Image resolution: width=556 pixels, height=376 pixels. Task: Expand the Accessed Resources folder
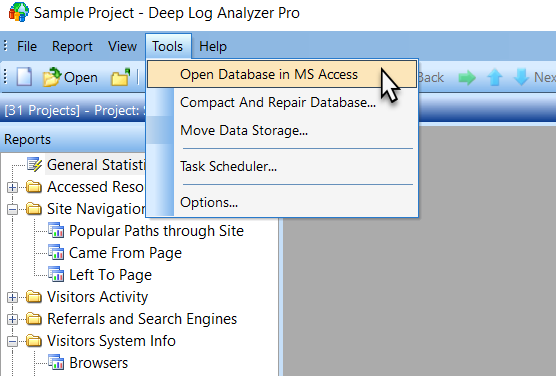pos(12,187)
